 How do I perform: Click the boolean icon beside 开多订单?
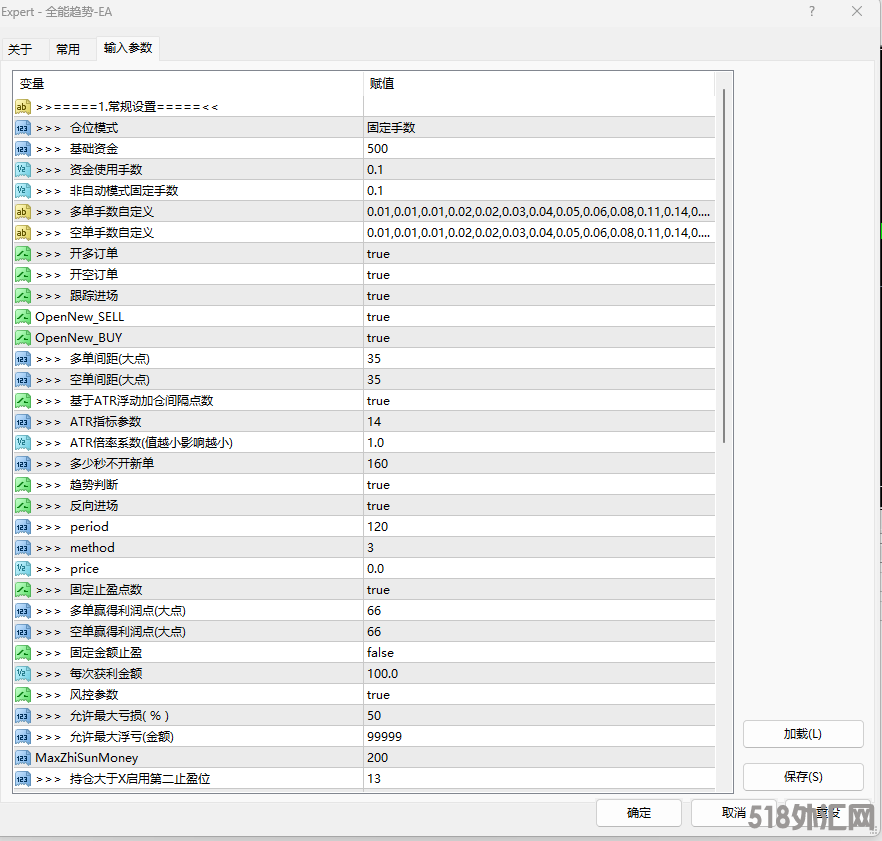pyautogui.click(x=22, y=254)
